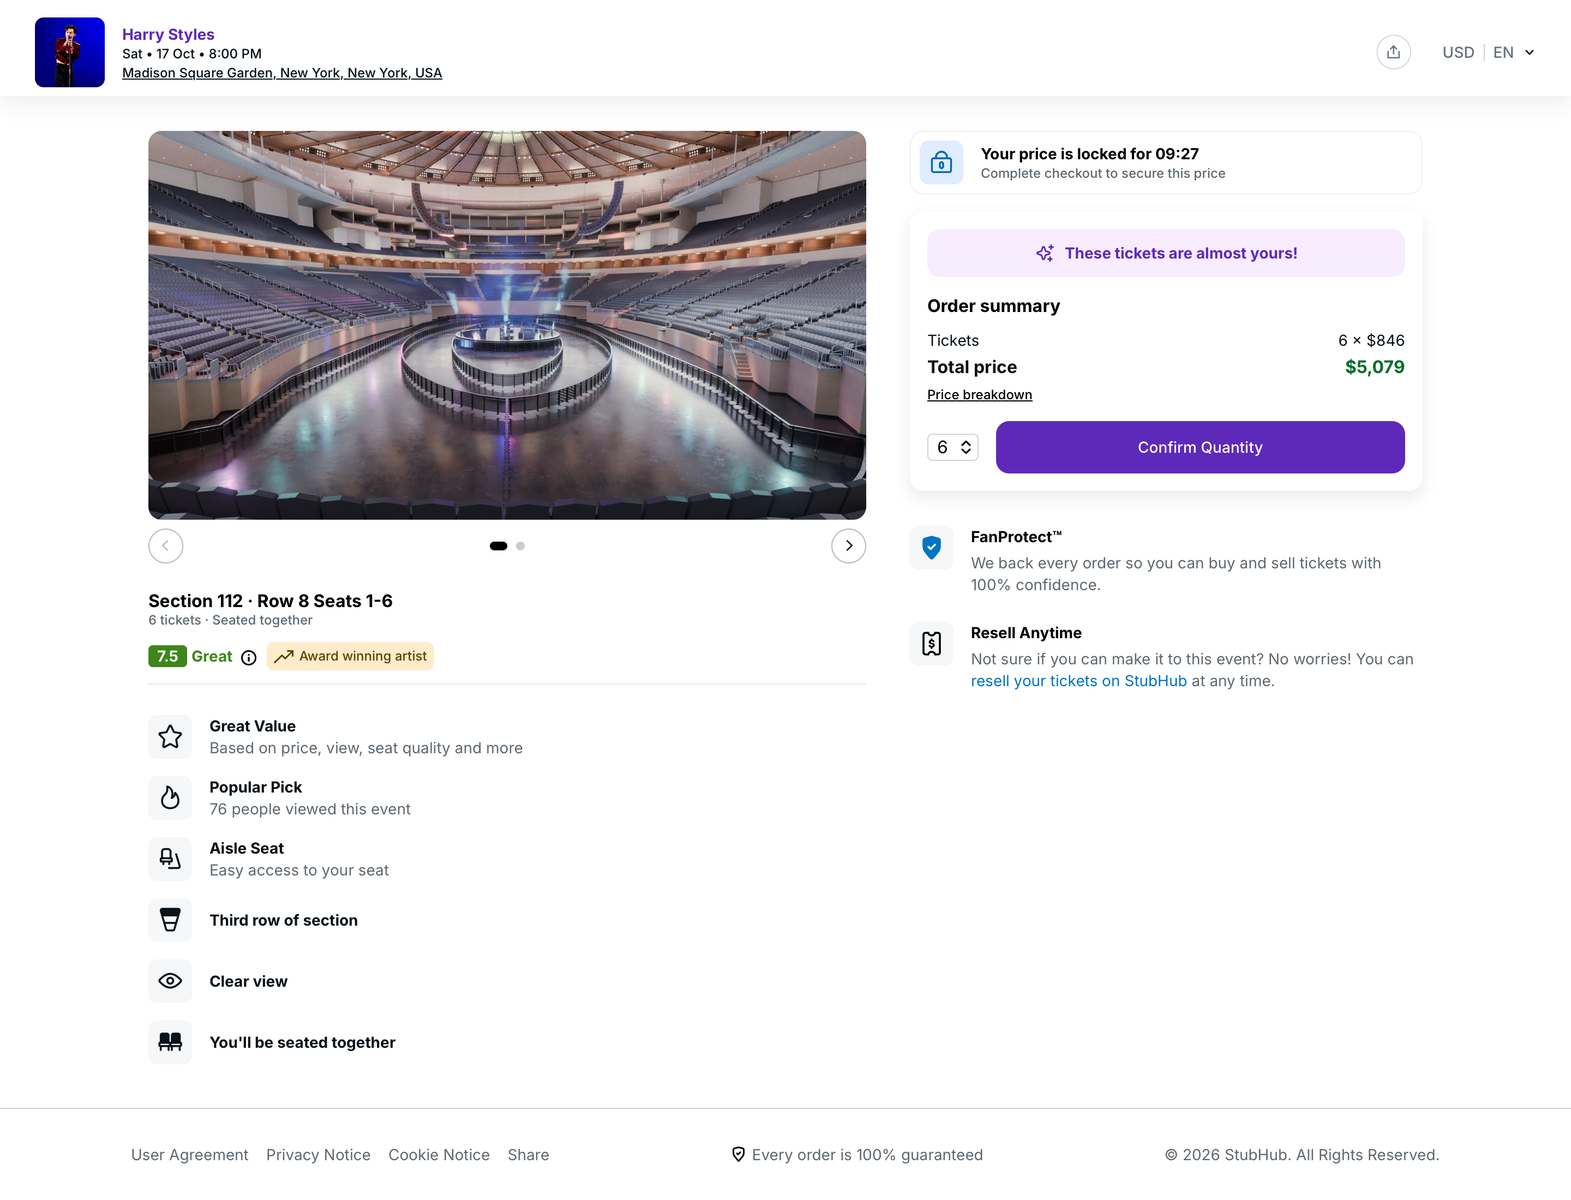Click '76 people viewed this event' text
Screen dimensions: 1571x1200
coord(310,809)
